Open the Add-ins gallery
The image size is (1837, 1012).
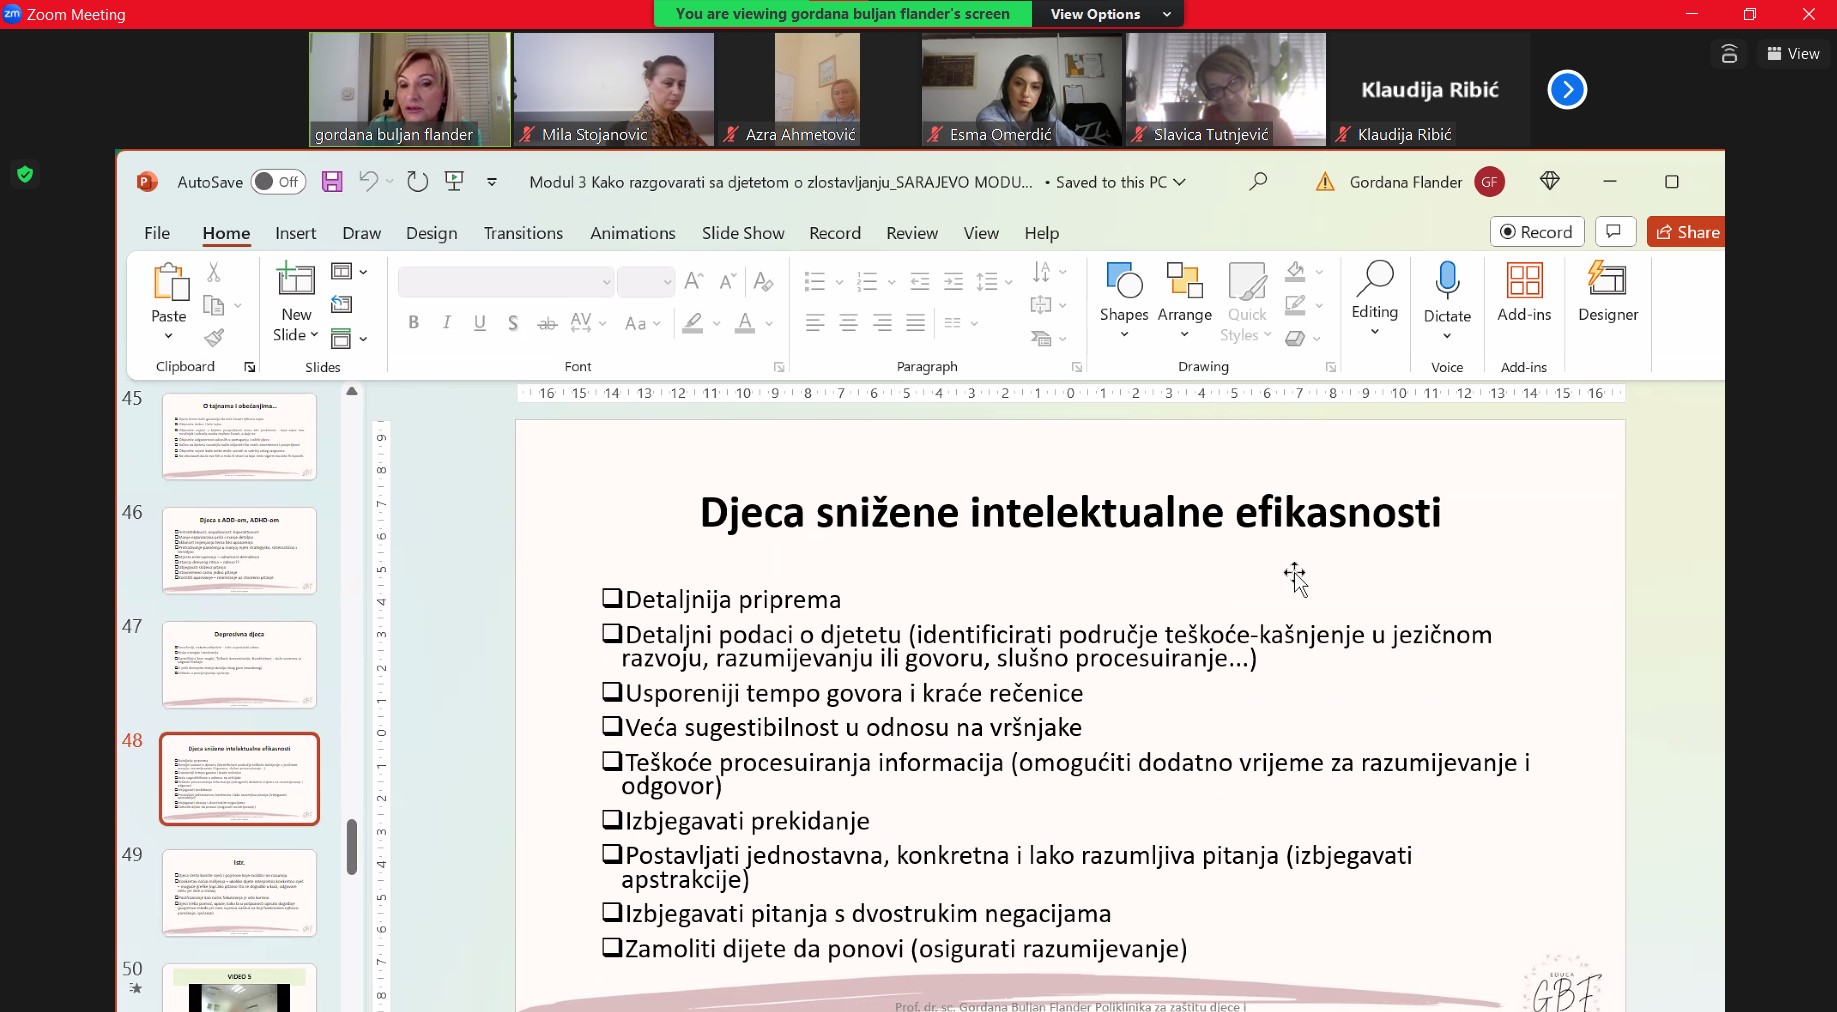point(1523,292)
